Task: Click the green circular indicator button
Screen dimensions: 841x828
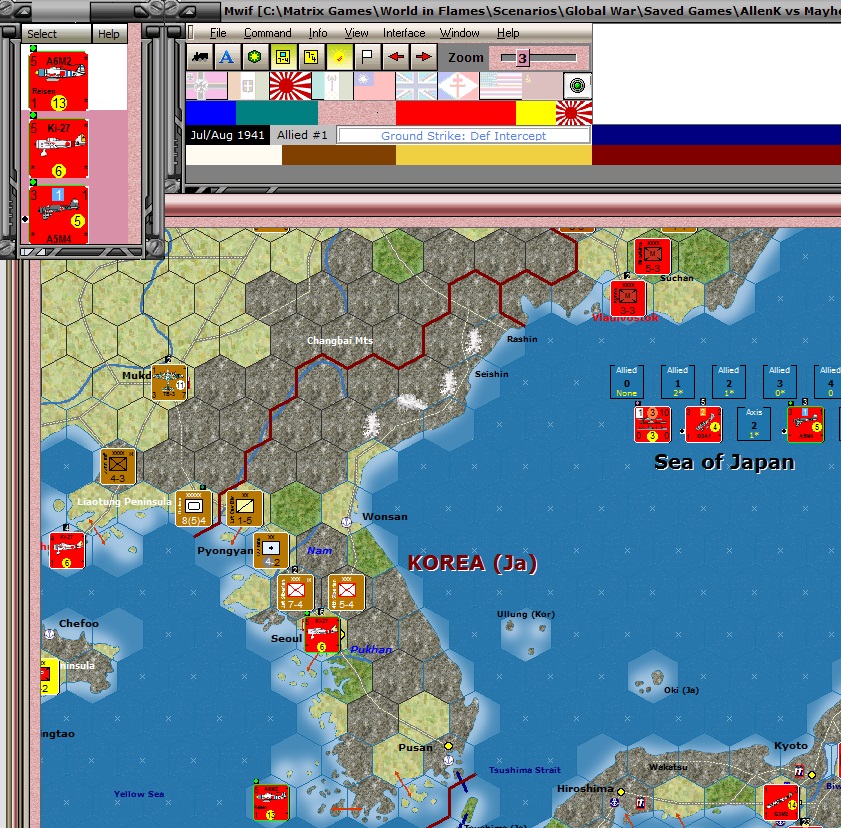Action: click(x=578, y=86)
